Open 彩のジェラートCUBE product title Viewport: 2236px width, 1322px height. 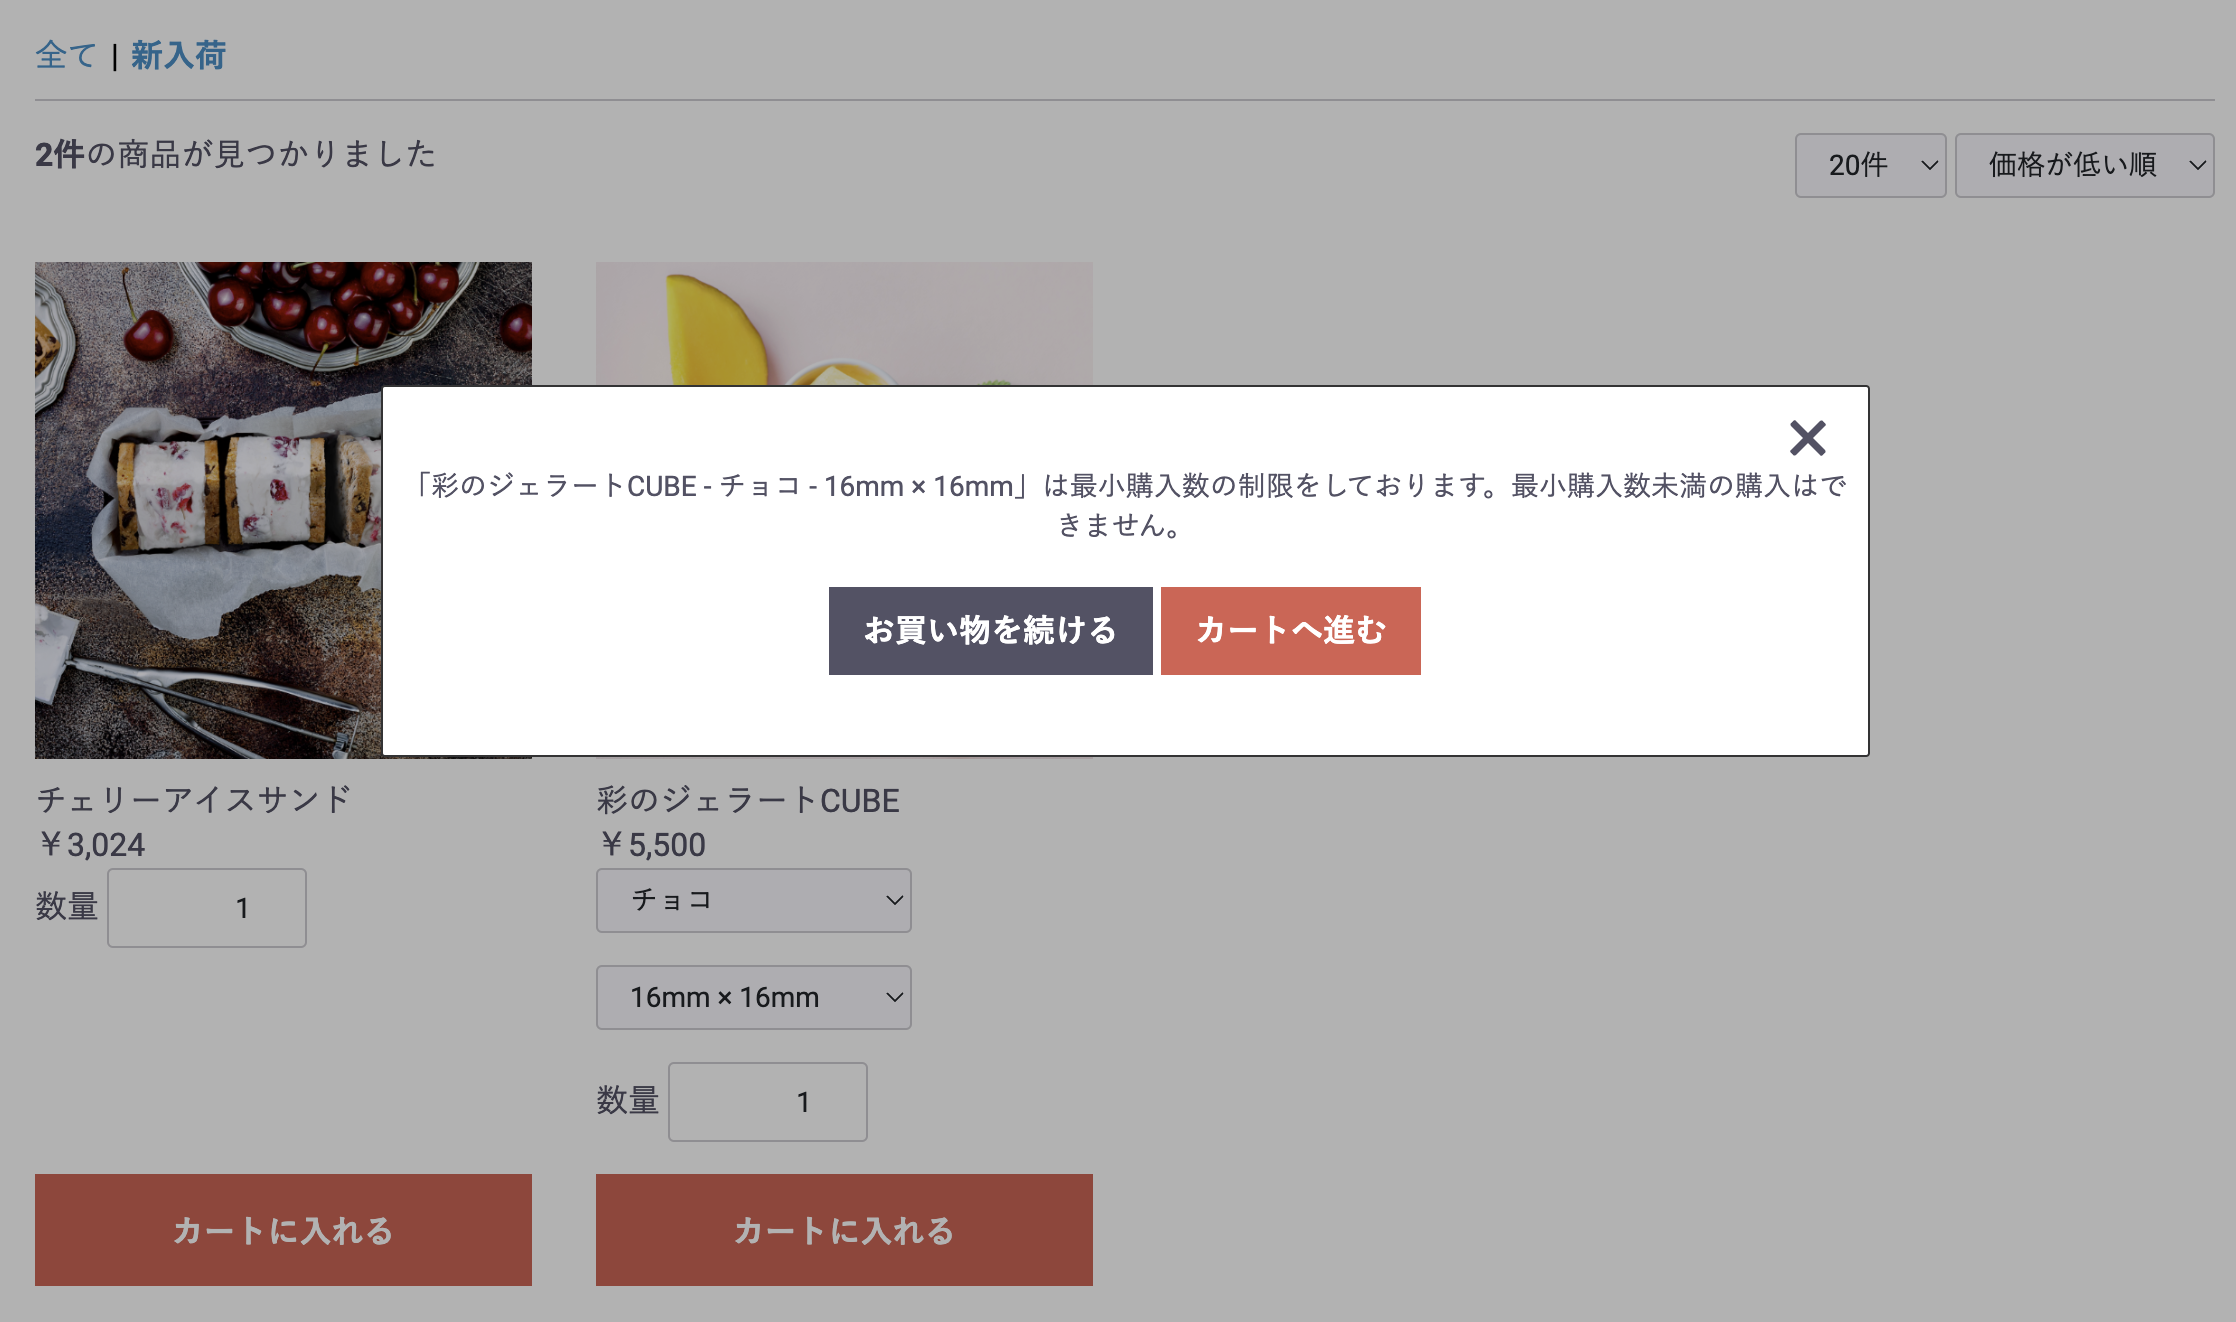748,800
